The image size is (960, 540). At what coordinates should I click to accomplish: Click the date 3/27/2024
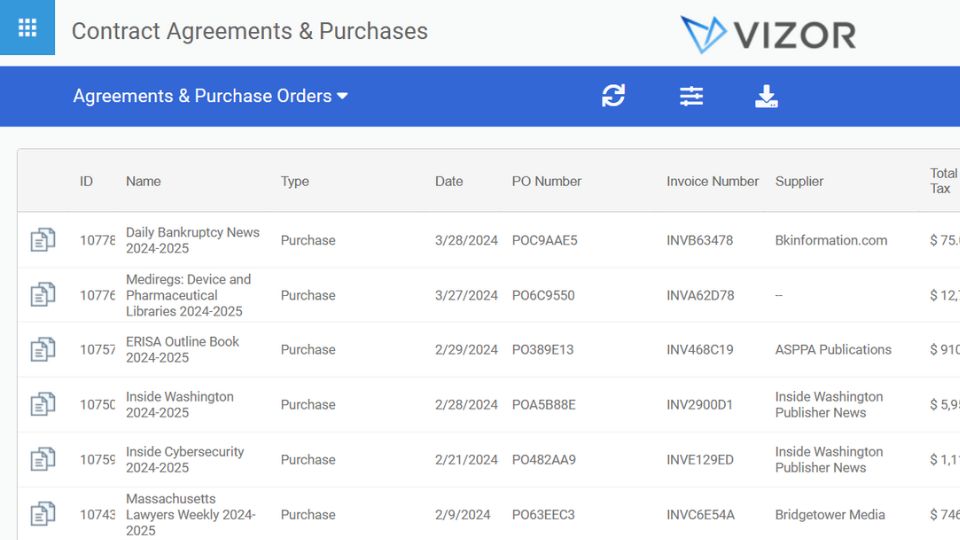tap(466, 295)
